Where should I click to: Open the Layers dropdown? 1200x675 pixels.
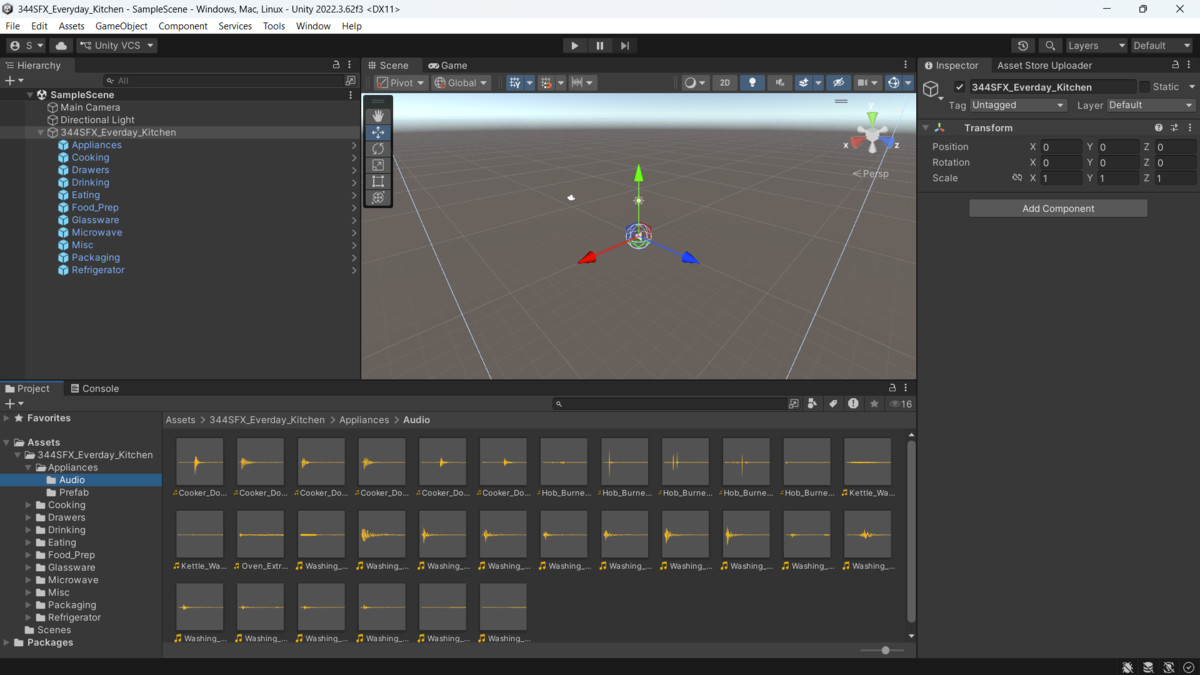coord(1096,45)
